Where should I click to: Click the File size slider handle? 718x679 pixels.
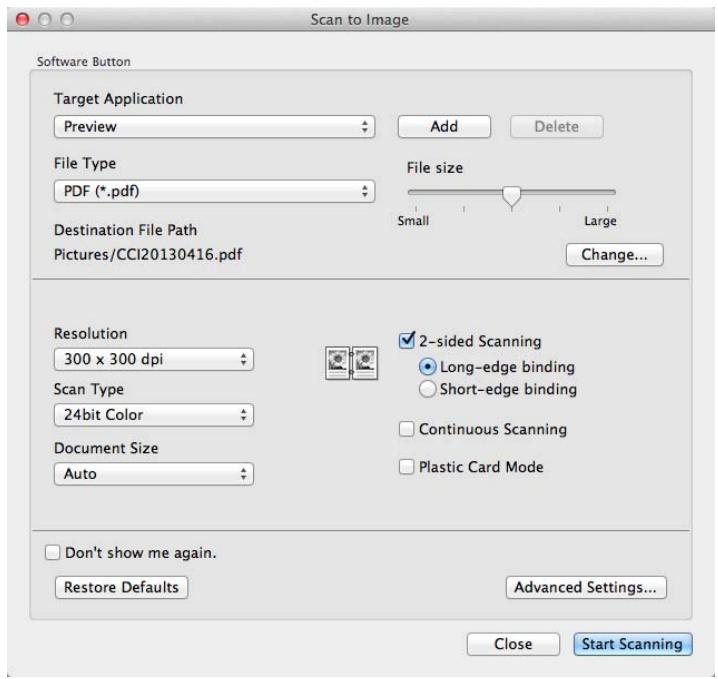(x=511, y=196)
